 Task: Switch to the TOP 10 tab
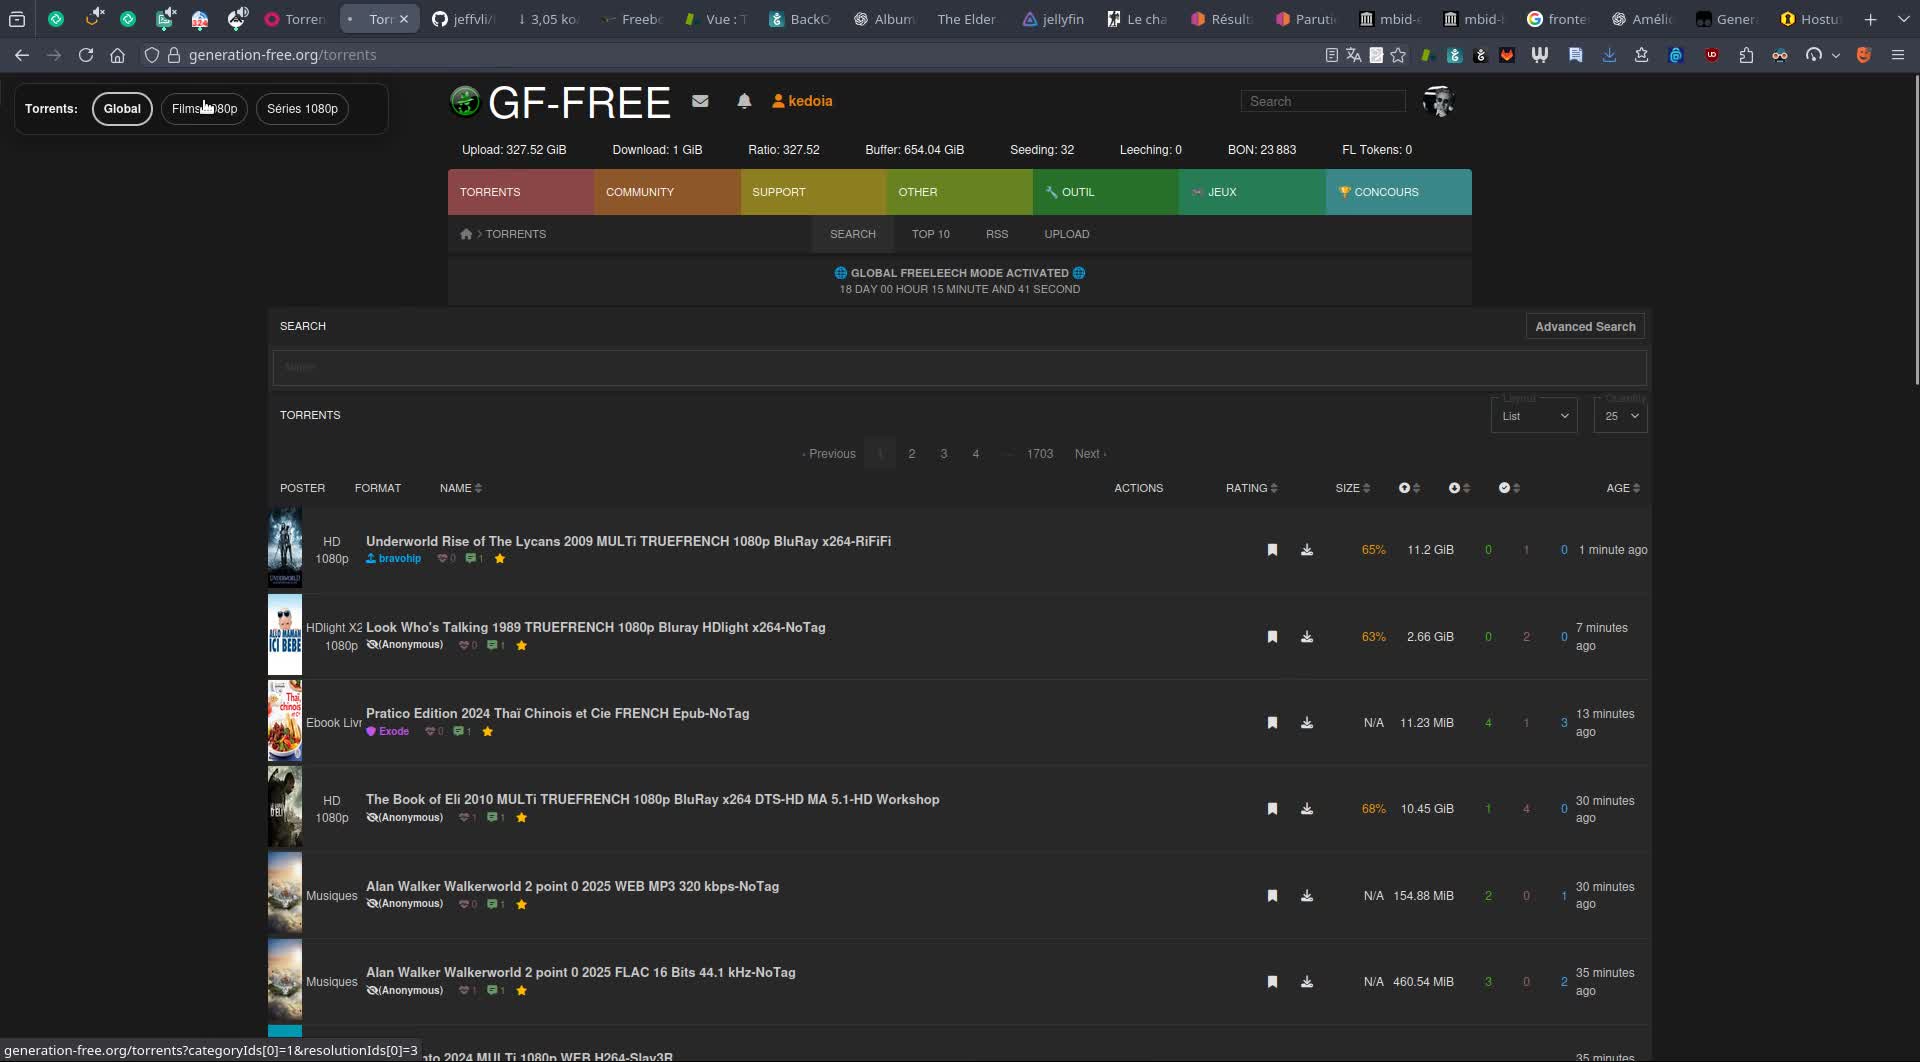pyautogui.click(x=930, y=234)
